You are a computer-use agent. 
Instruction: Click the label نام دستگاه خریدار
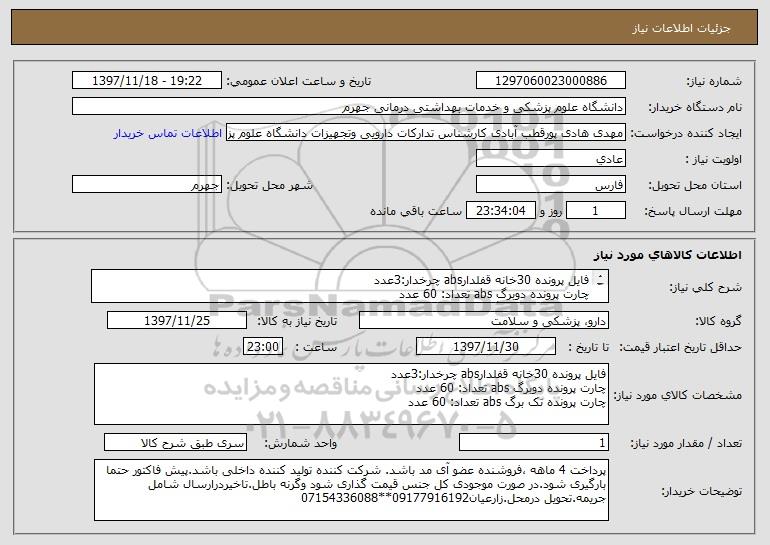pos(695,107)
